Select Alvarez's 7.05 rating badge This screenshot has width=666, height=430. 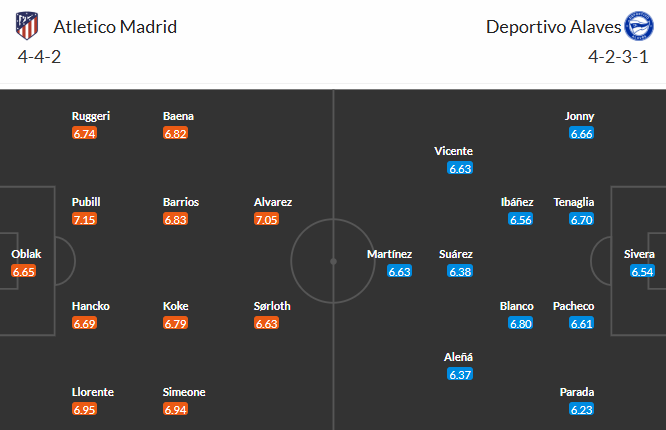click(267, 219)
